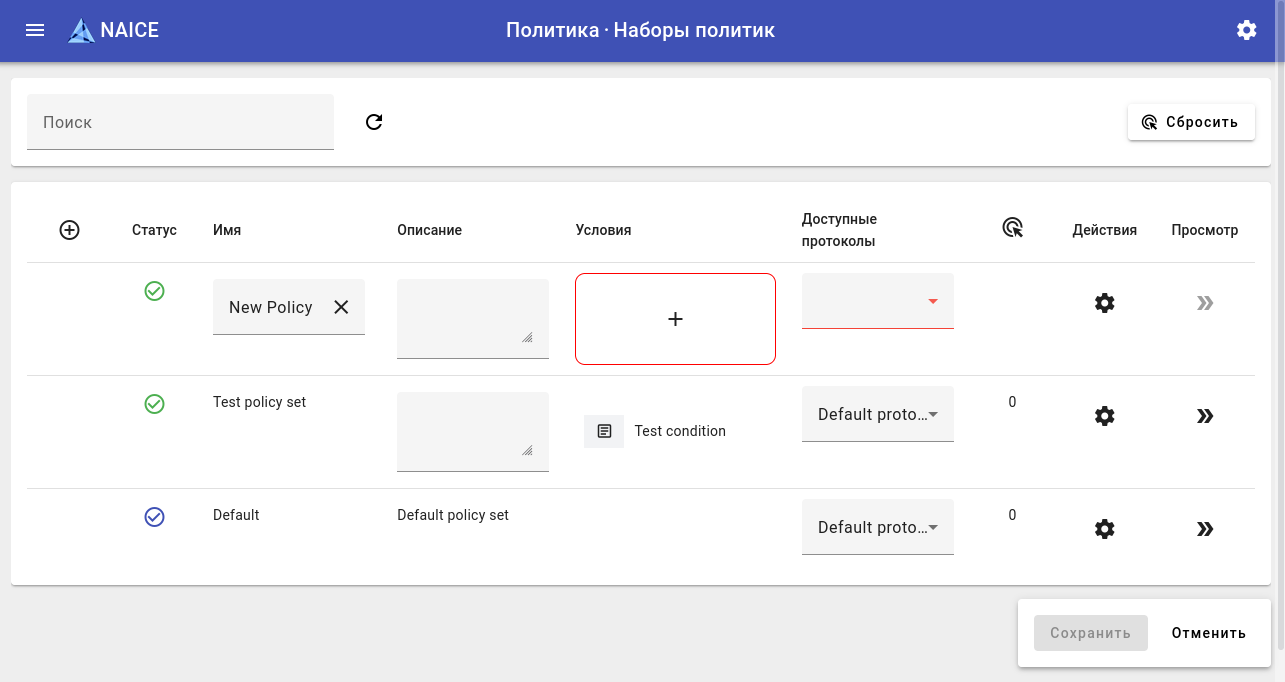
Task: Click the Test condition document icon
Action: (x=604, y=431)
